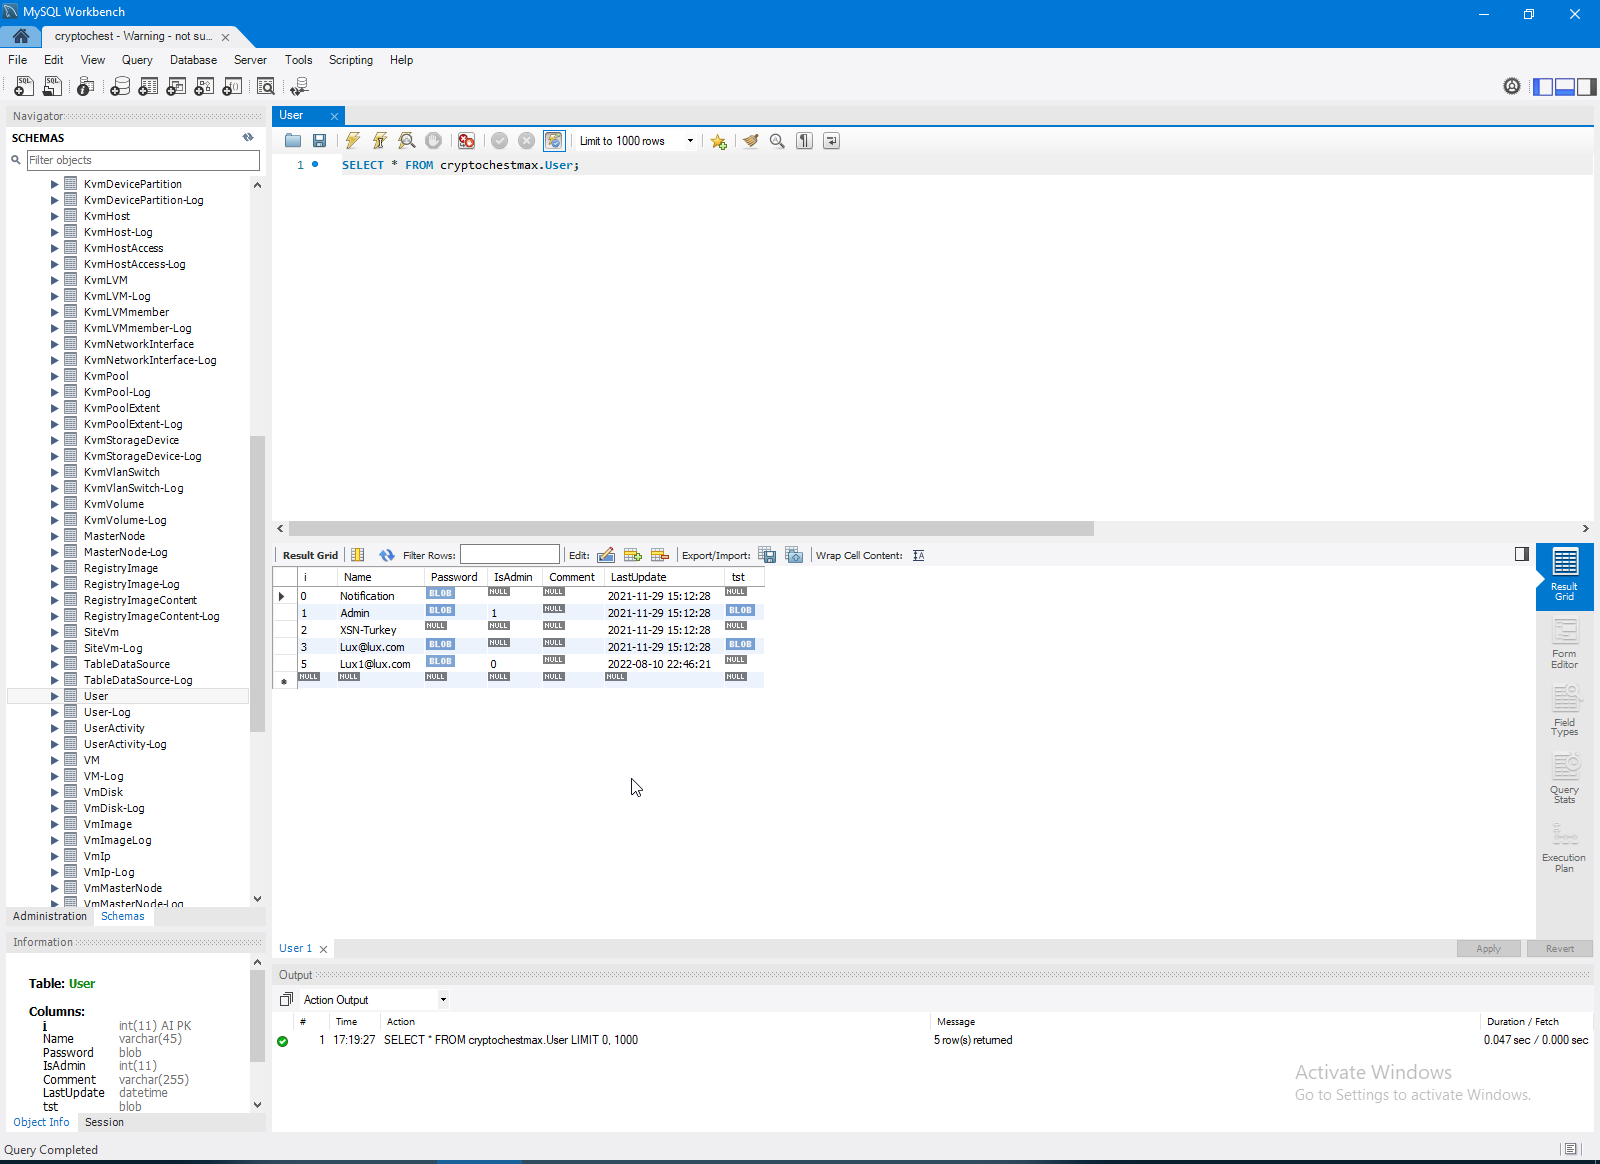Expand the KvmPool table node
This screenshot has height=1164, width=1600.
55,376
